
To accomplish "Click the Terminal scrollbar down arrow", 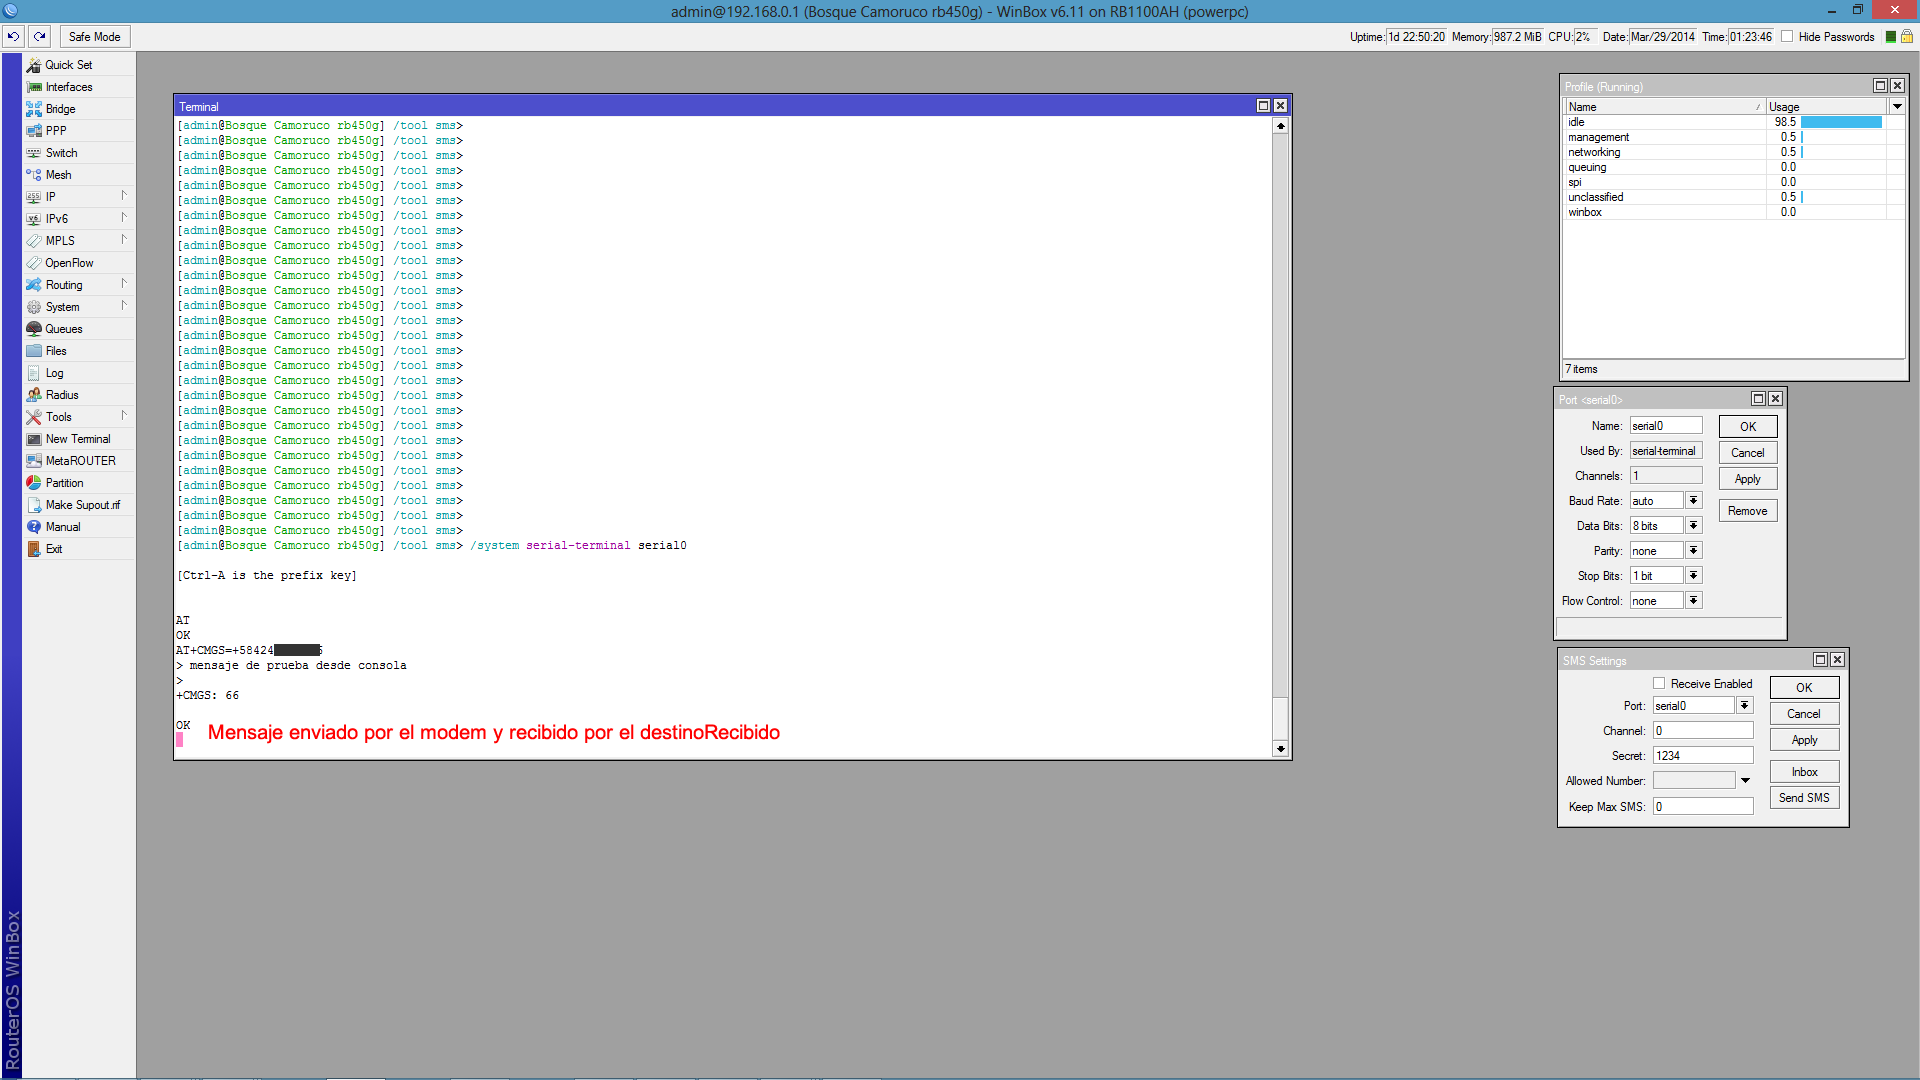I will [1280, 749].
